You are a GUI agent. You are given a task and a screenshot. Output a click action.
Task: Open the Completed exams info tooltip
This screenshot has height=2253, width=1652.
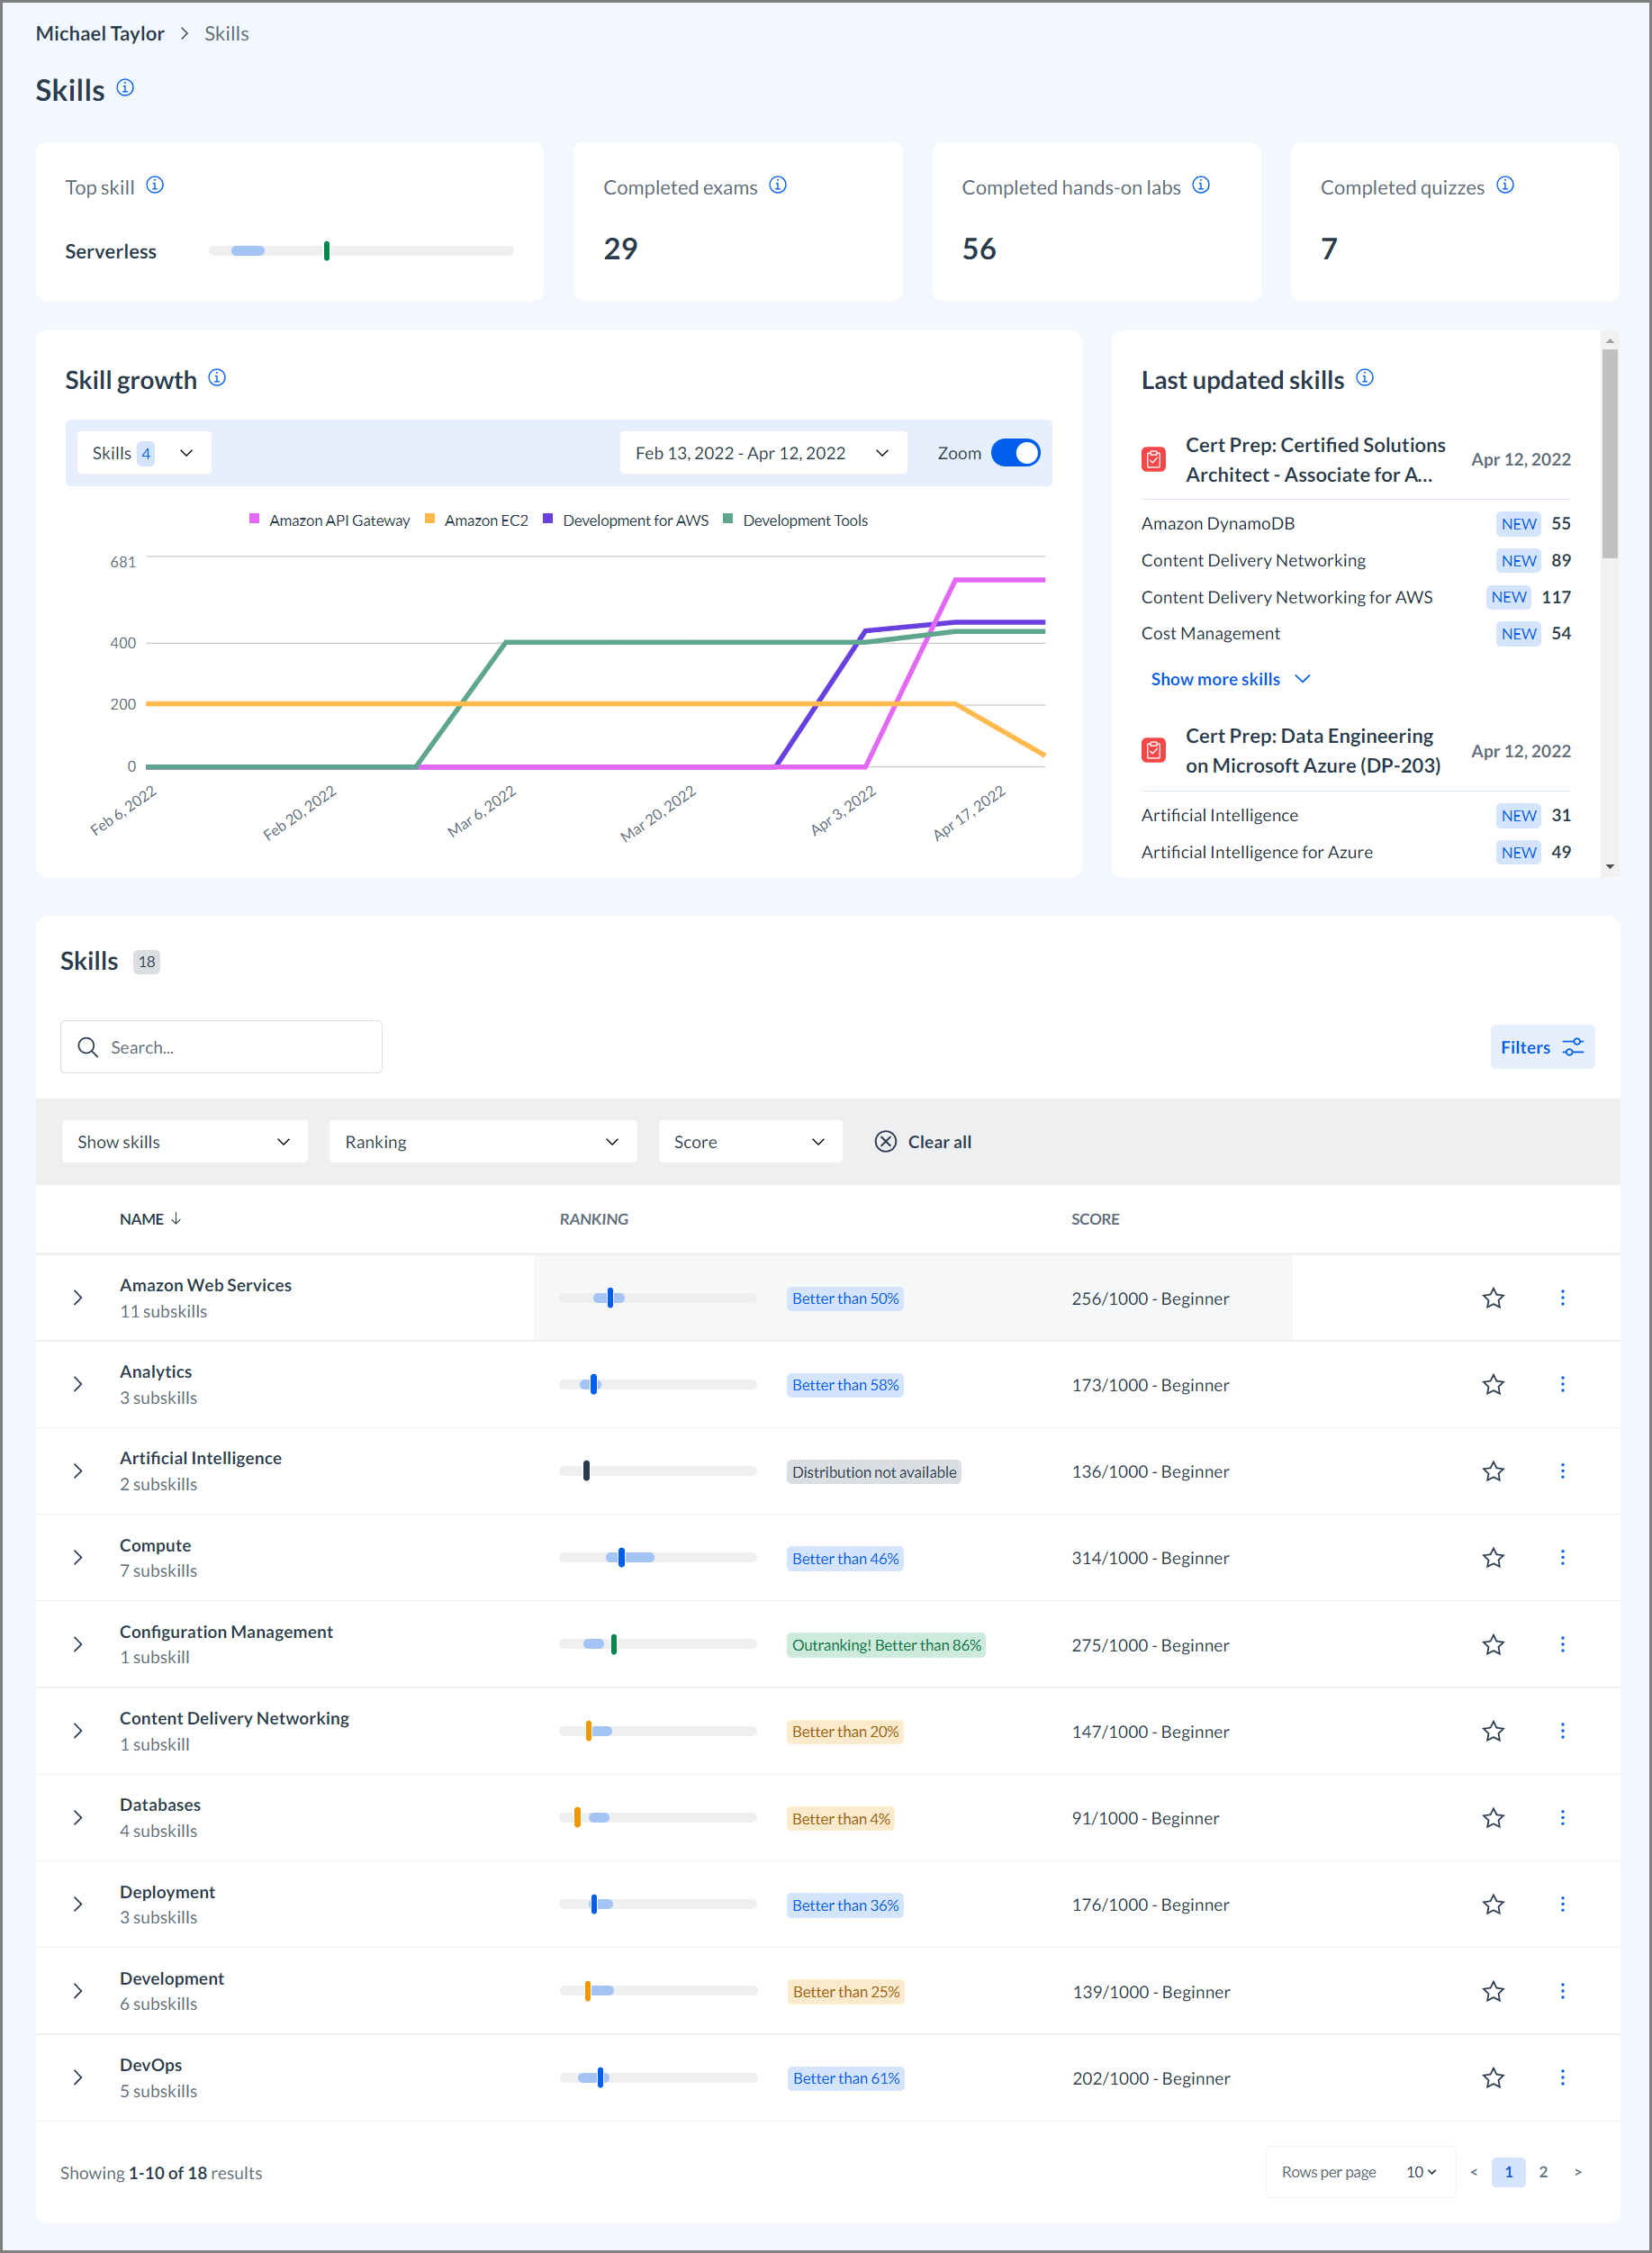click(778, 185)
